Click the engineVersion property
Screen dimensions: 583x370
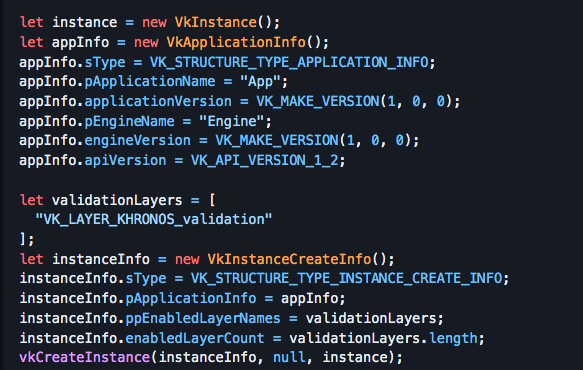point(138,141)
